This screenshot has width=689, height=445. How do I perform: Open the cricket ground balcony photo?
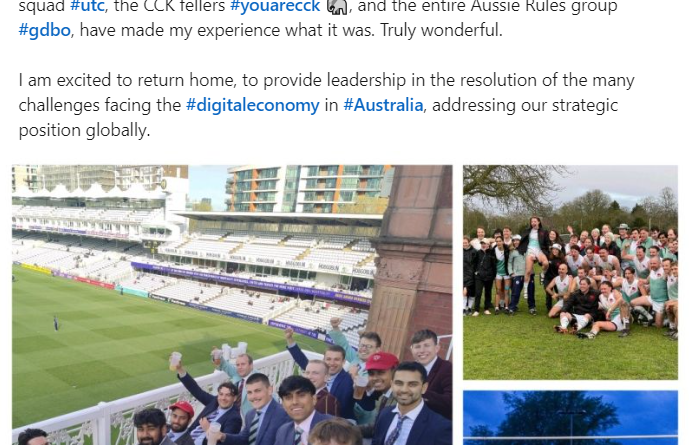pyautogui.click(x=232, y=305)
